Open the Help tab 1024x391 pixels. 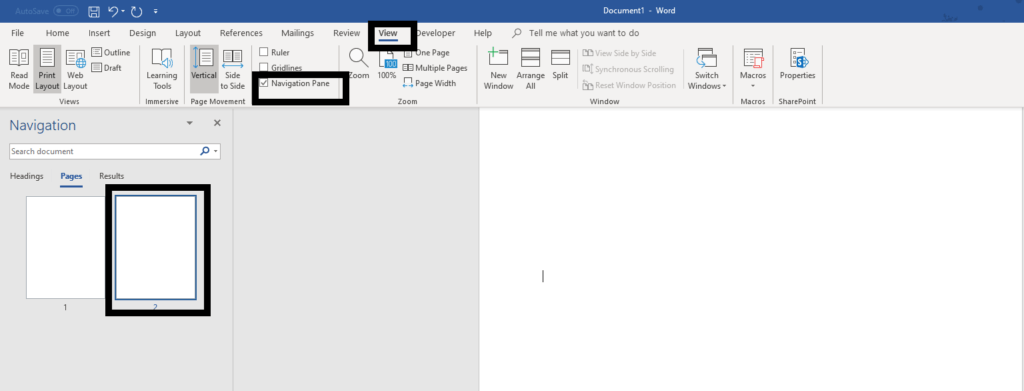coord(483,33)
